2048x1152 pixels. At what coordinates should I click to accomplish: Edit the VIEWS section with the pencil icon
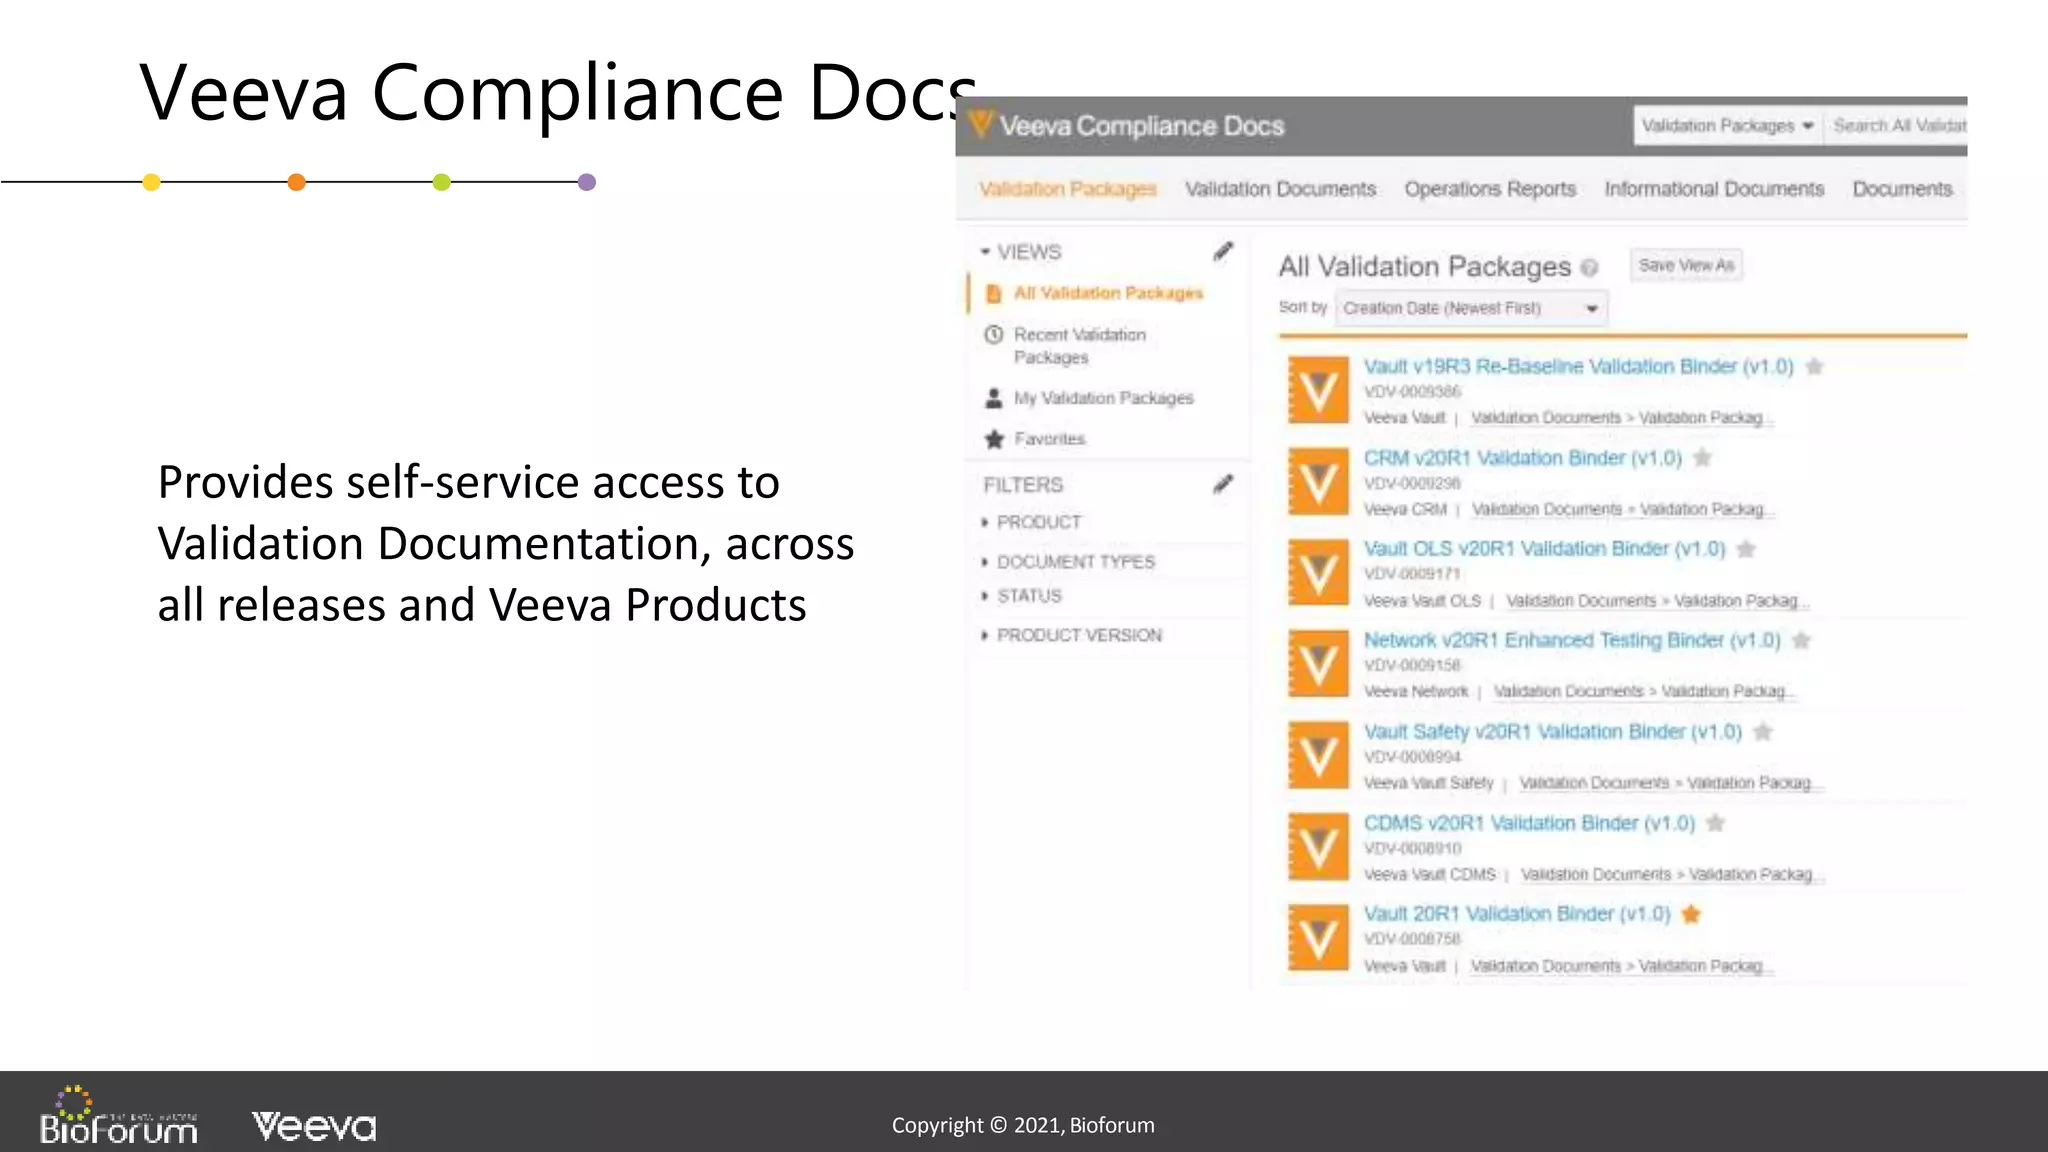(1223, 251)
